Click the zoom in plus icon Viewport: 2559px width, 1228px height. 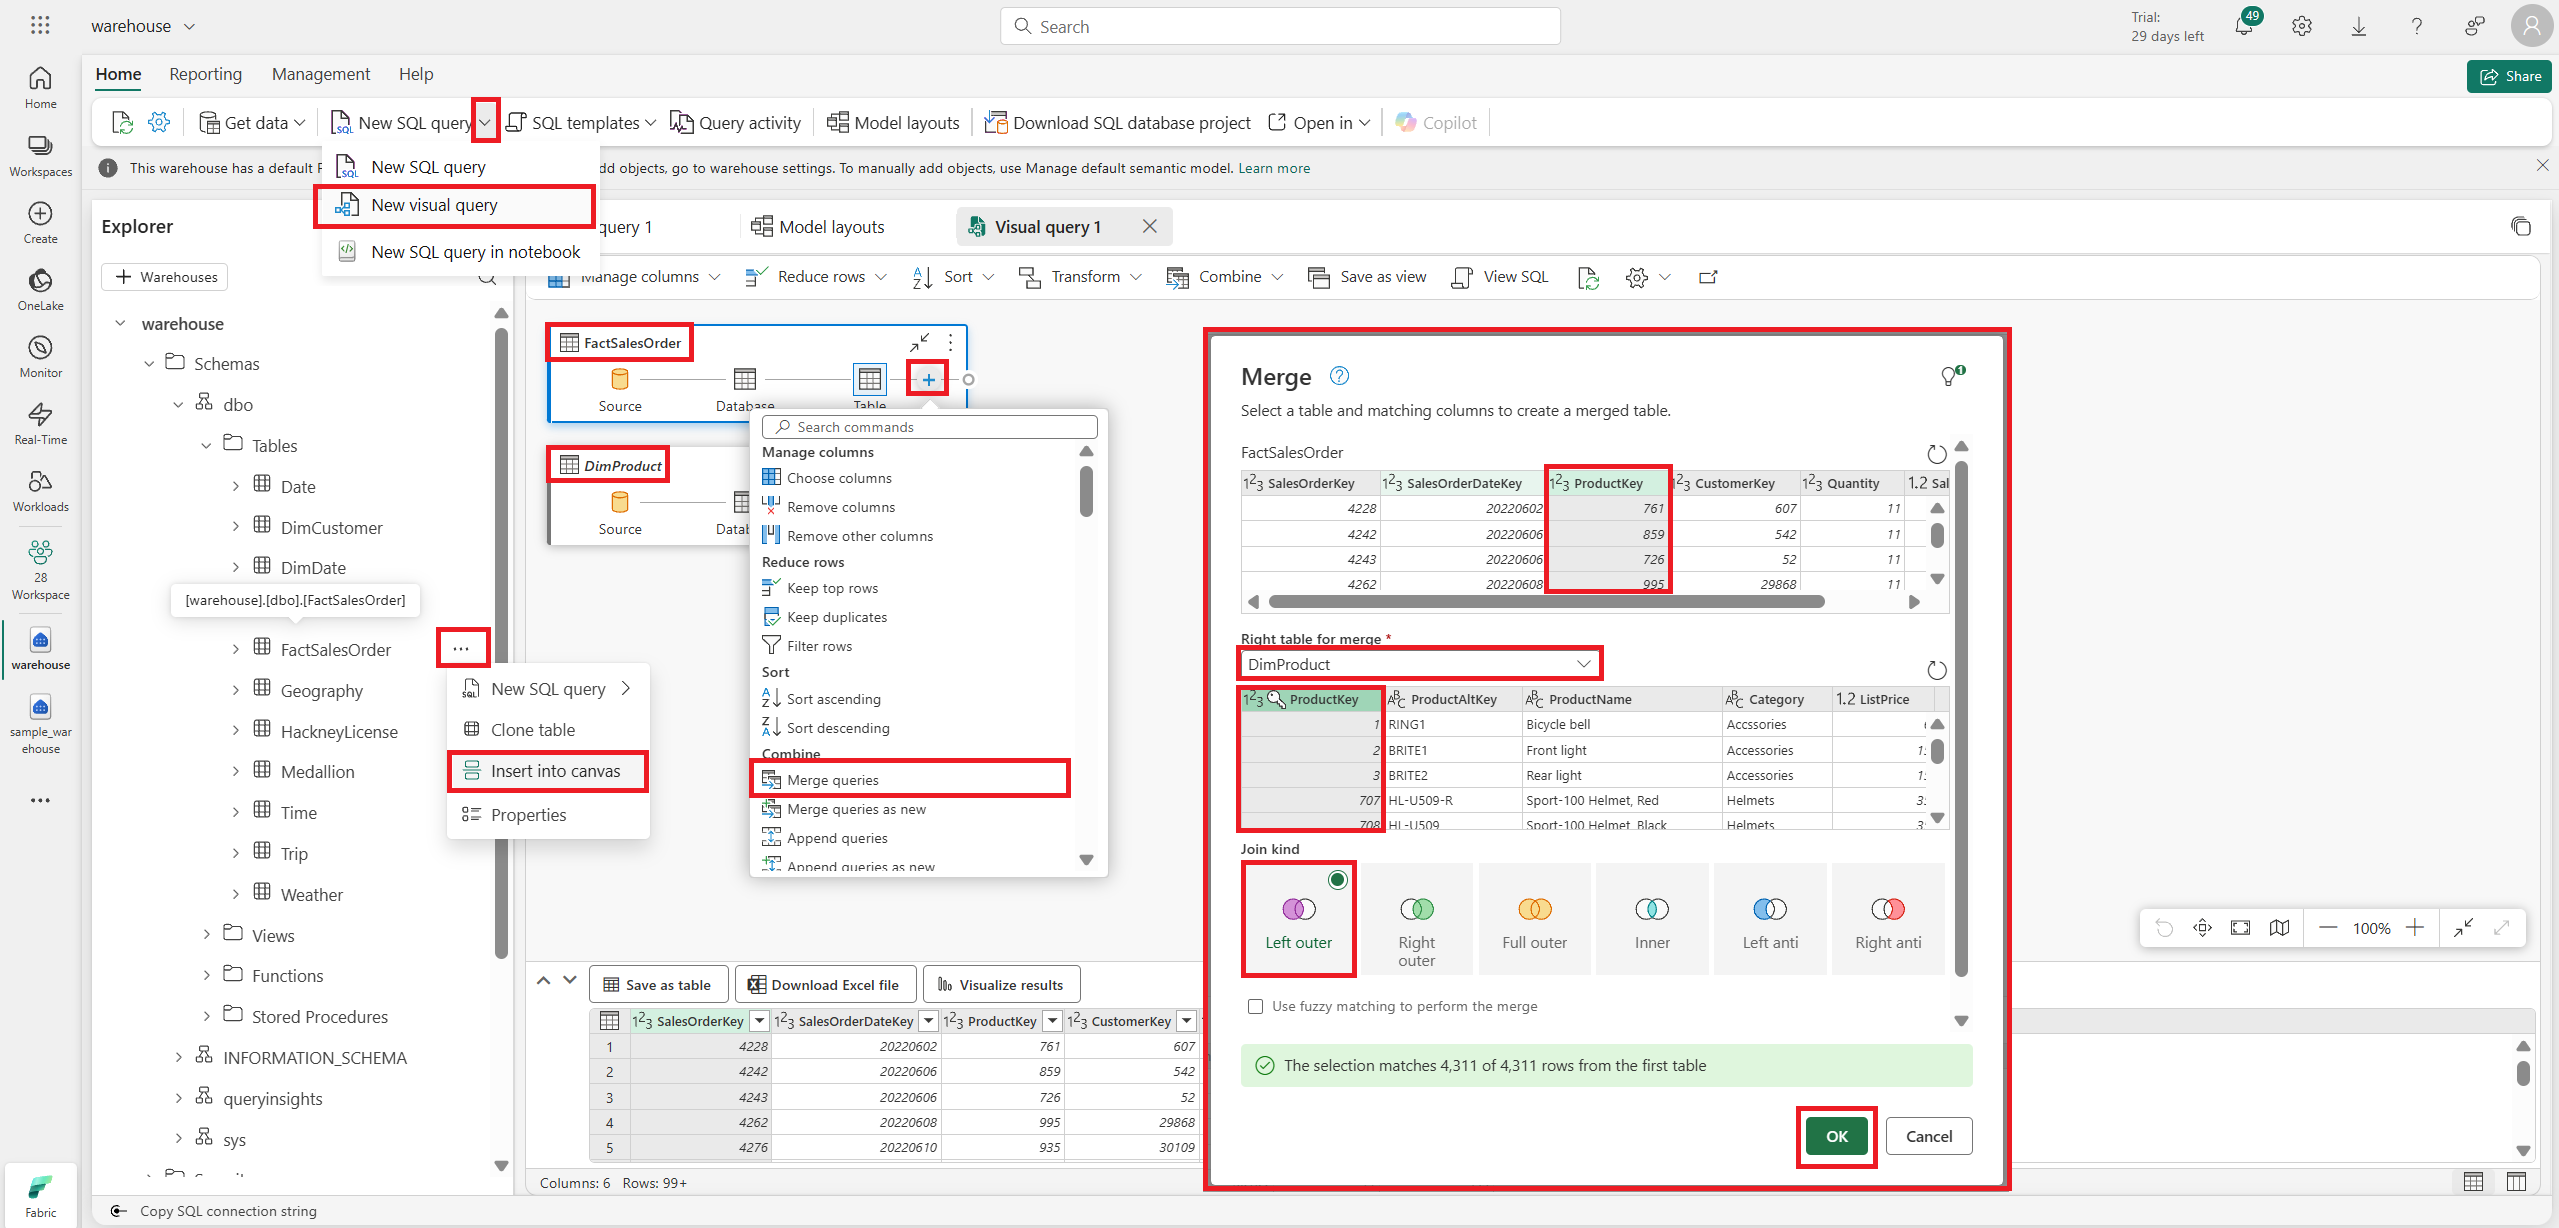pos(2415,928)
